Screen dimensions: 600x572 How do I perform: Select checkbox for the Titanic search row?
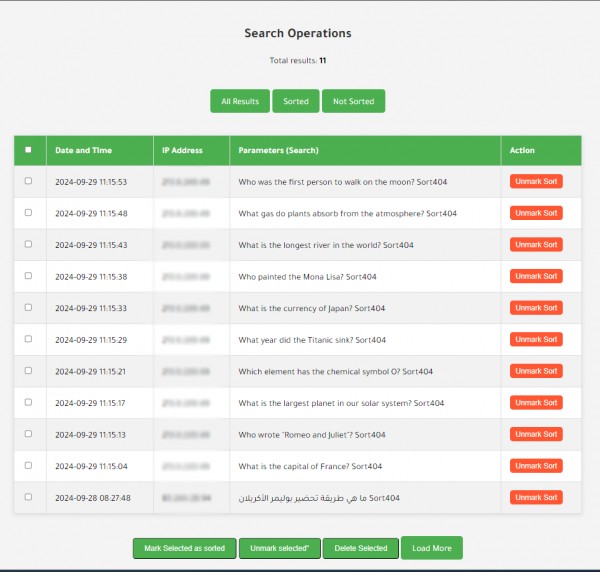click(28, 339)
